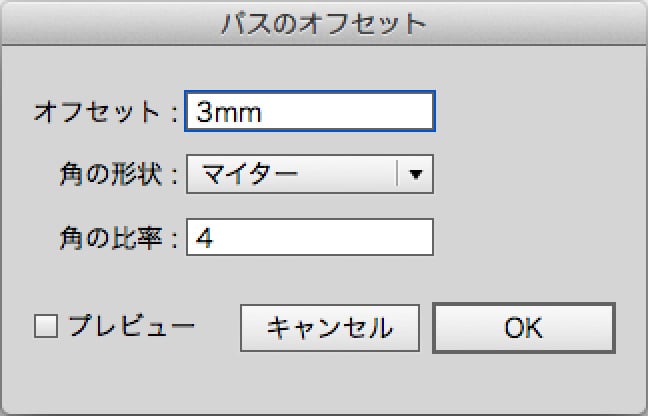
Task: Expand the corner shape options list
Action: pyautogui.click(x=416, y=175)
